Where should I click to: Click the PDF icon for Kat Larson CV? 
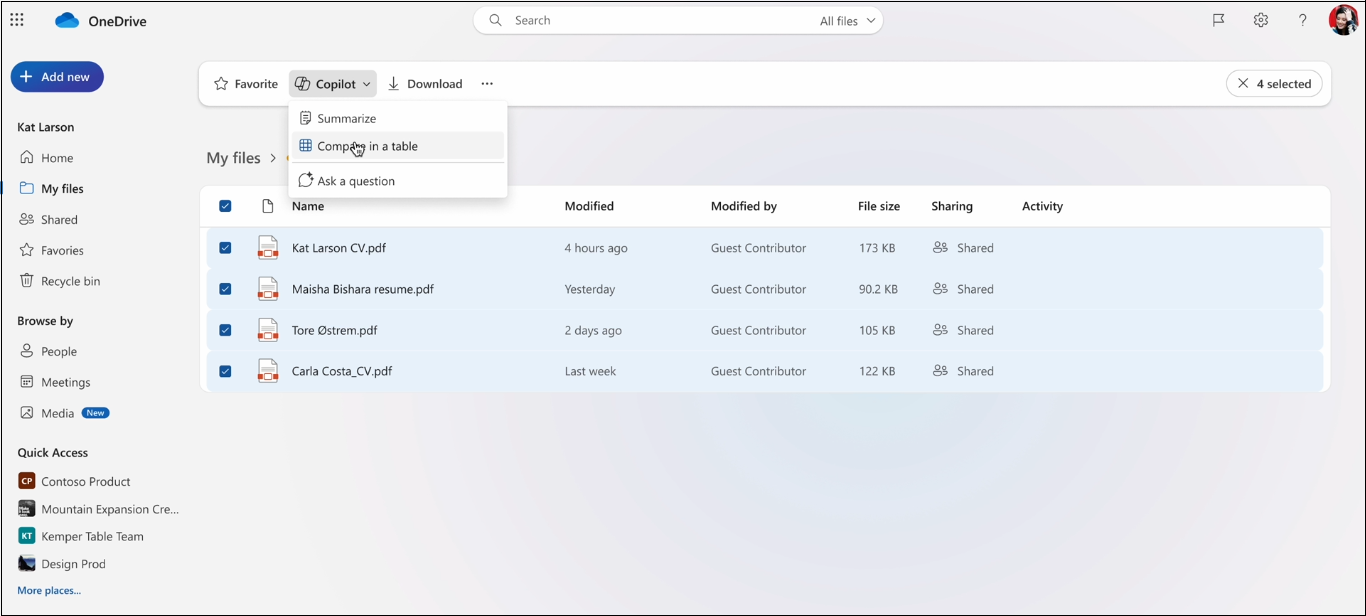(x=267, y=248)
